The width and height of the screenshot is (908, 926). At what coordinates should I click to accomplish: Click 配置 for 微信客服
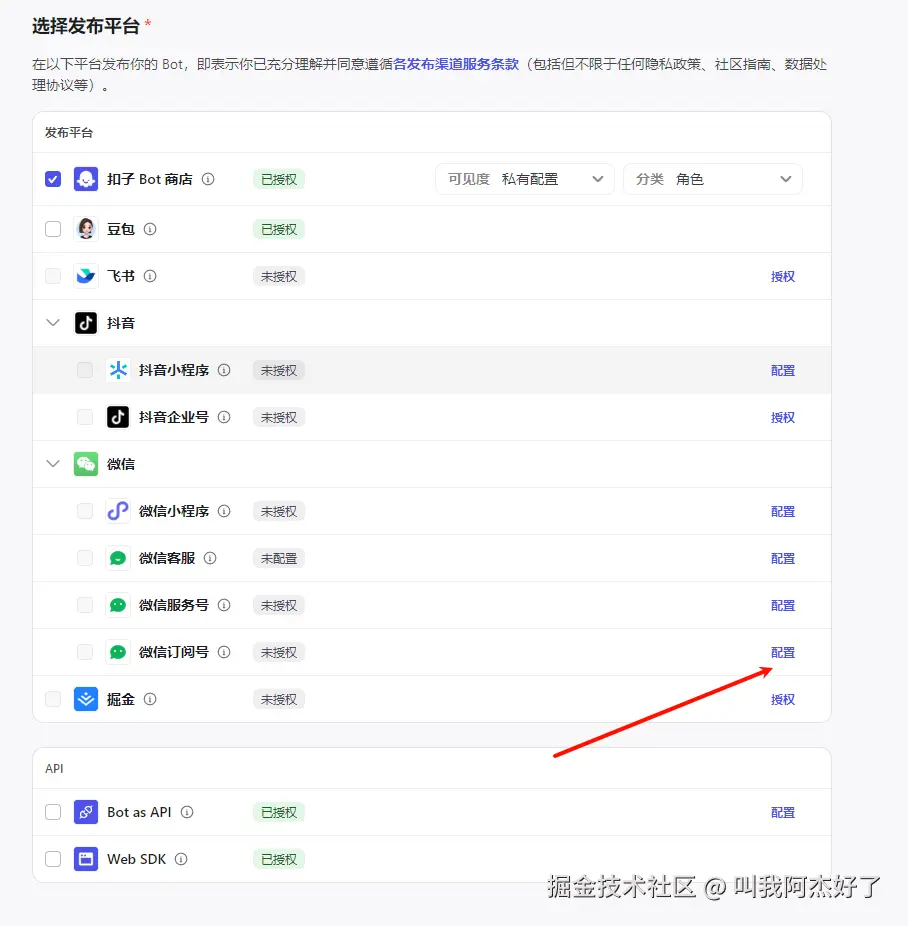pos(783,559)
